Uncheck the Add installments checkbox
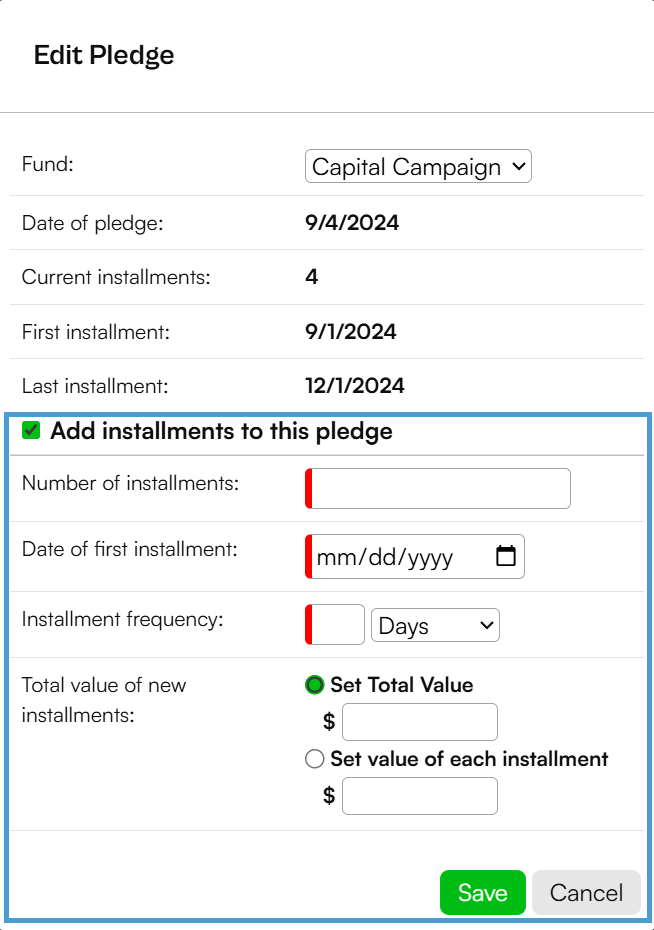The image size is (654, 930). [x=31, y=430]
